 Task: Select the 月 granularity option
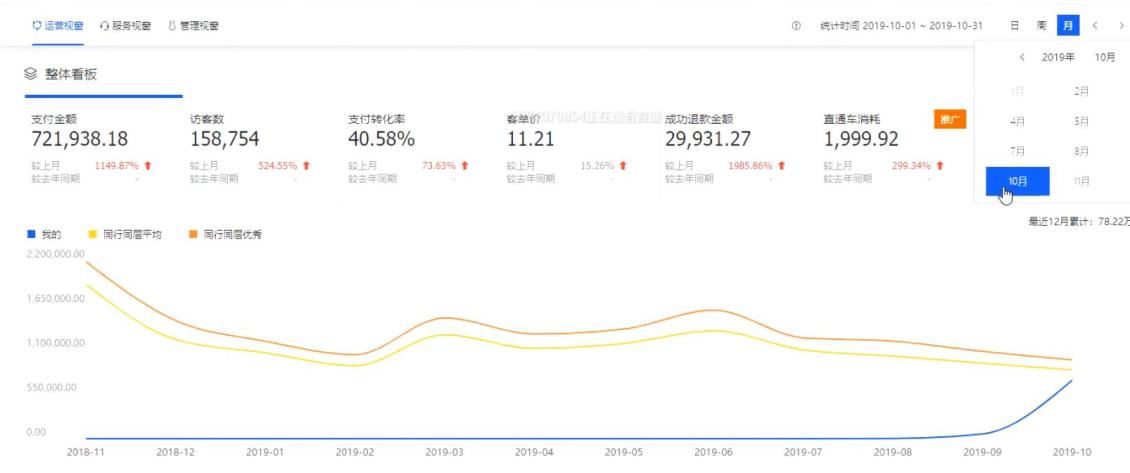click(1068, 26)
